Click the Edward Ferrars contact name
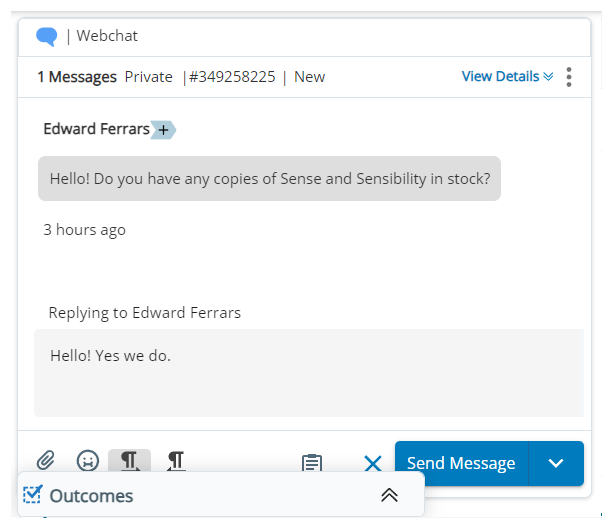This screenshot has width=613, height=529. point(97,129)
